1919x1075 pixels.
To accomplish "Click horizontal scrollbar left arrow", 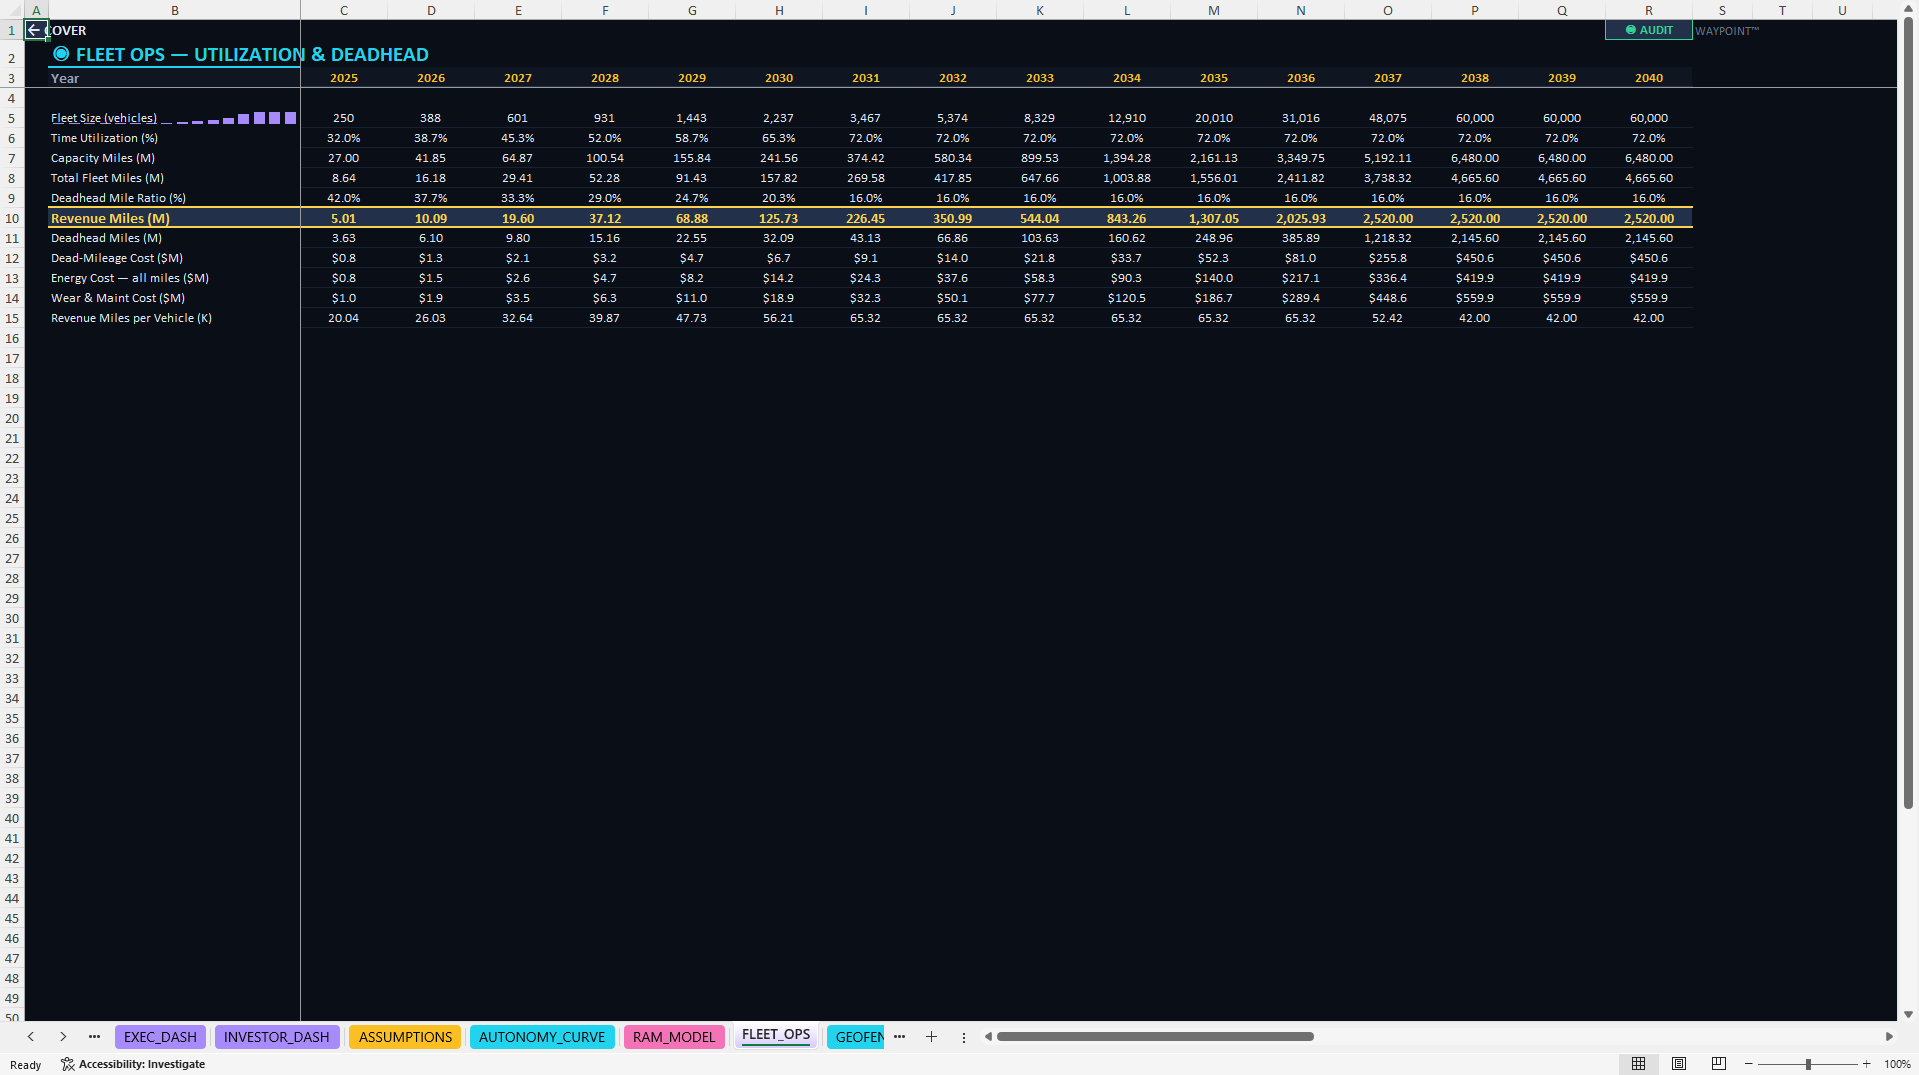I will (988, 1037).
